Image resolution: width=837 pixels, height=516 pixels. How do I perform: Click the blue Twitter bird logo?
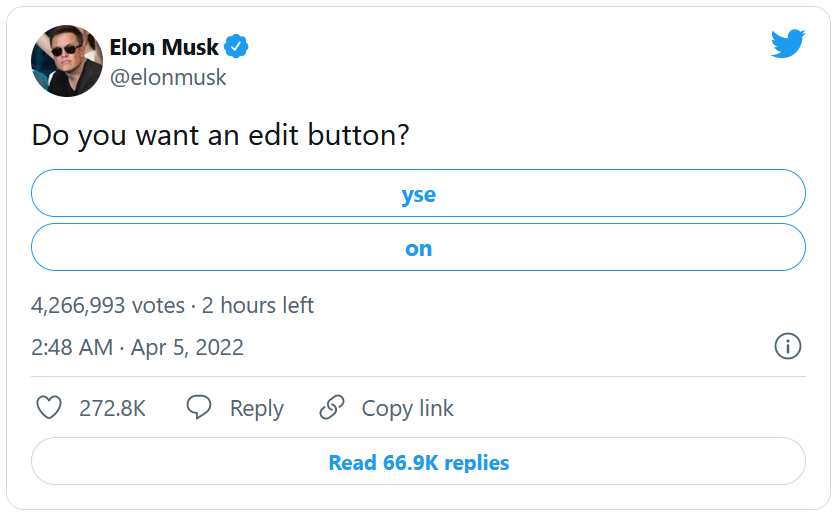(x=787, y=44)
